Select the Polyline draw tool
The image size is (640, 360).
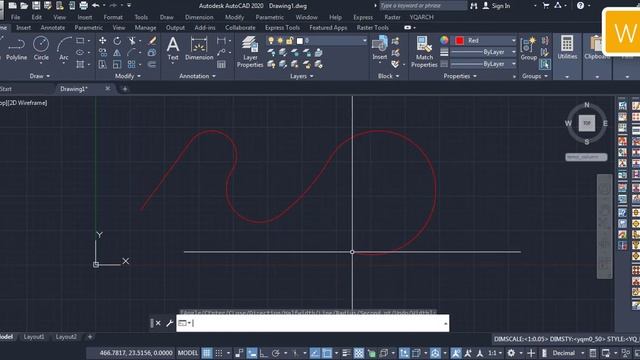16,48
